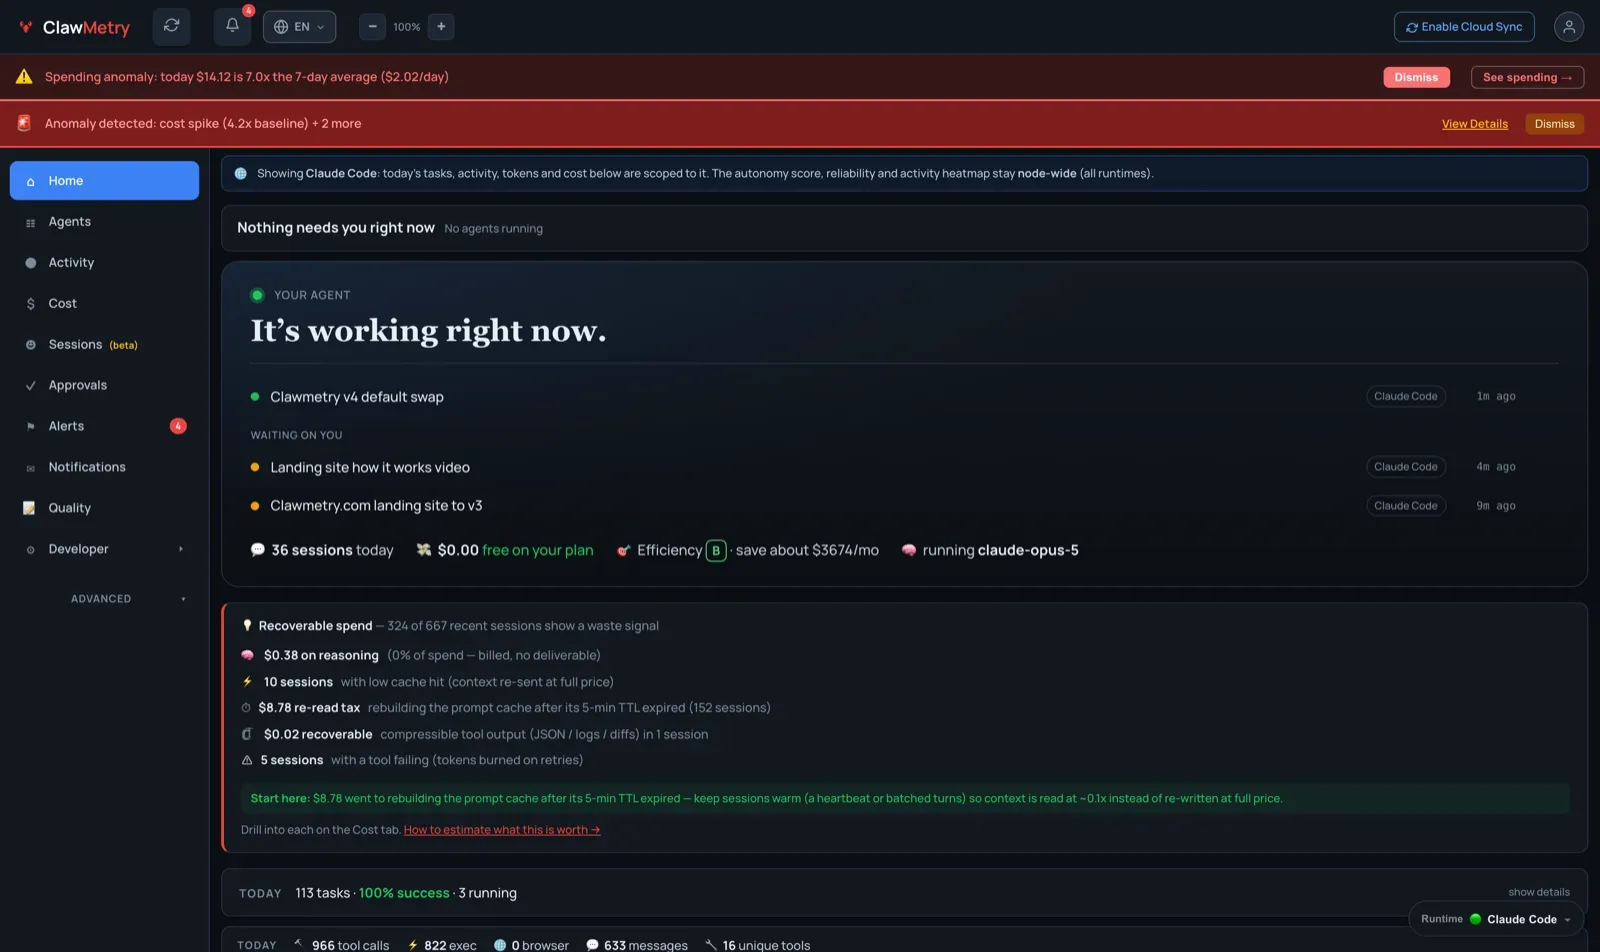Viewport: 1600px width, 952px height.
Task: Click the zoom in plus button
Action: 441,27
